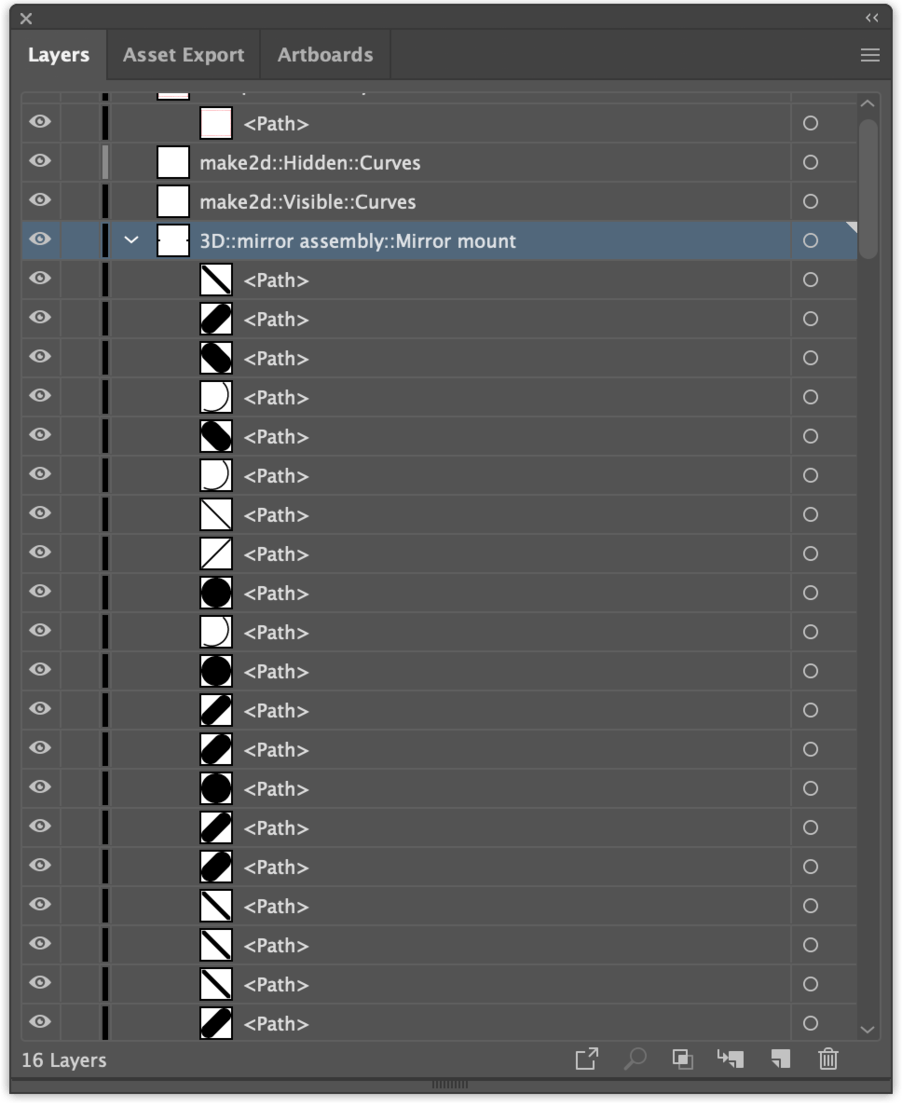Switch to the Asset Export tab

[x=183, y=55]
